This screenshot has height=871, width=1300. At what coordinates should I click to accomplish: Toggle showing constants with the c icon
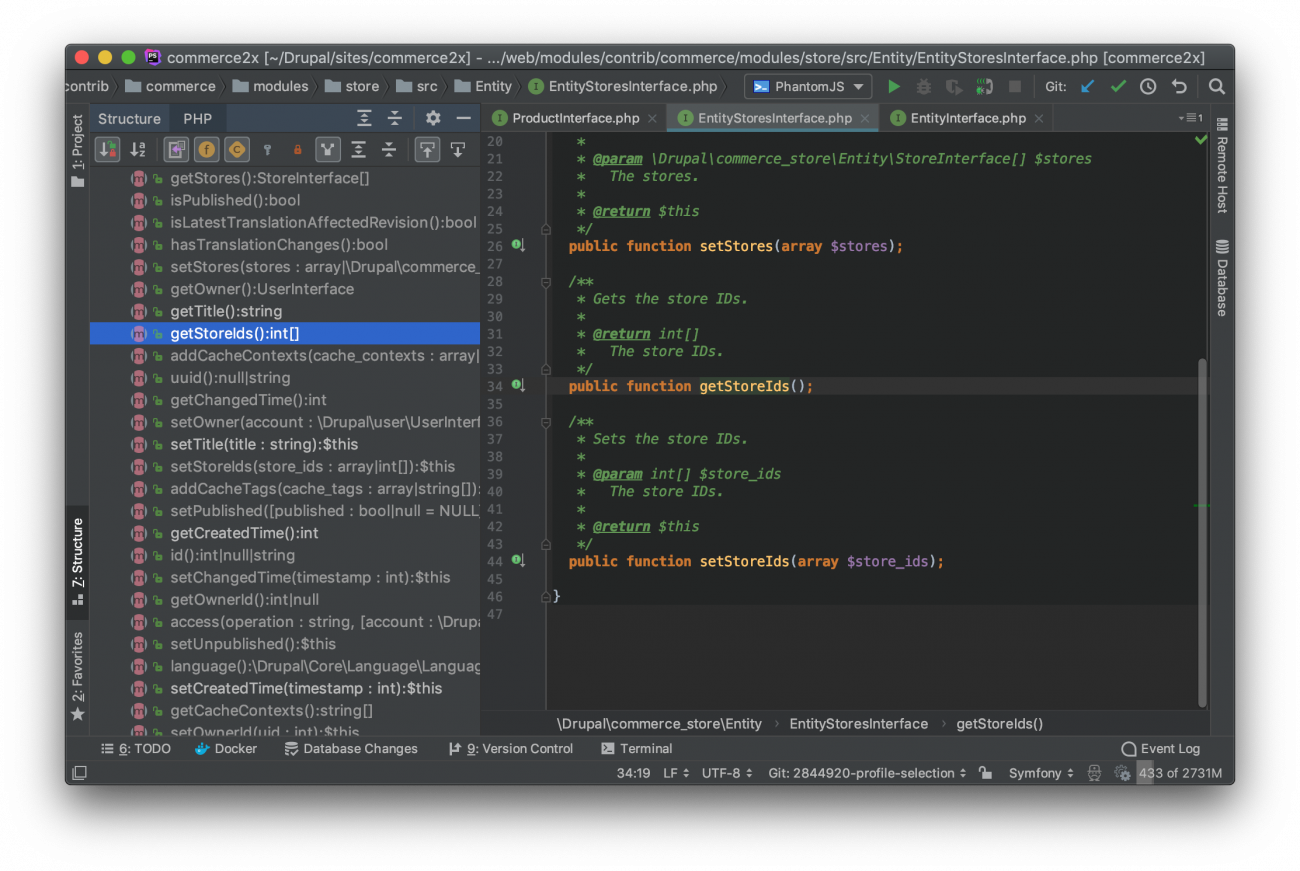(x=236, y=150)
